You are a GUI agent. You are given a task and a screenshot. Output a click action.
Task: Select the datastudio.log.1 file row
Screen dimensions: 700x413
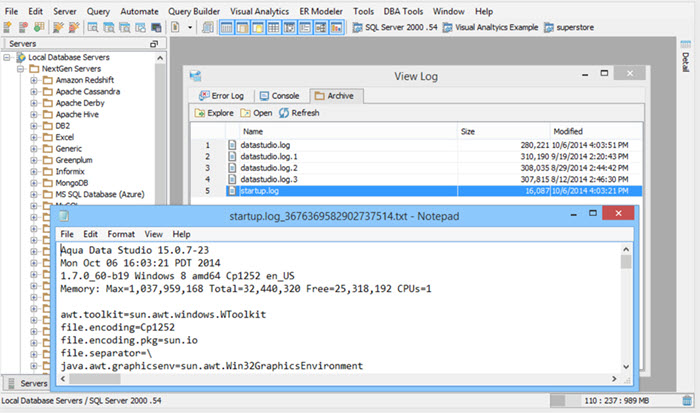(x=417, y=157)
